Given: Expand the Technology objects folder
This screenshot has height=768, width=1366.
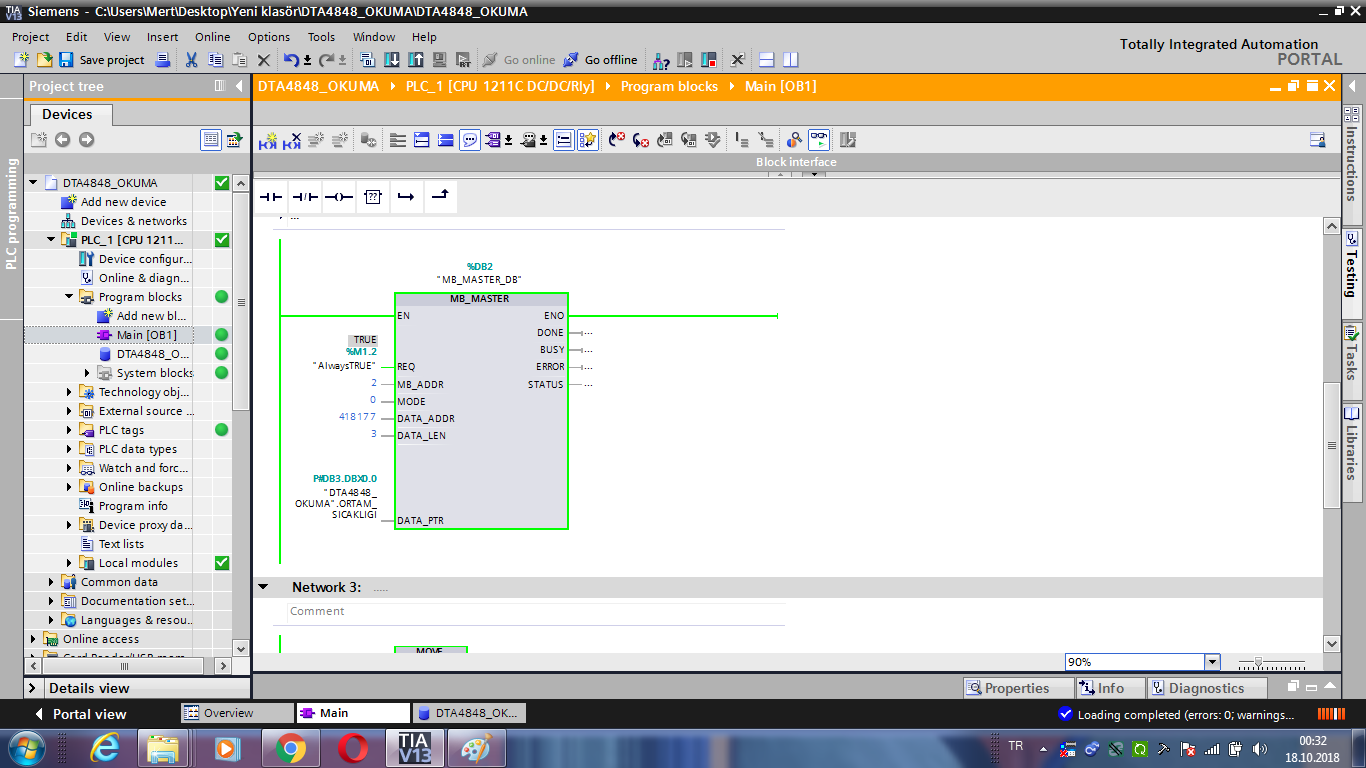Looking at the screenshot, I should click(x=69, y=392).
